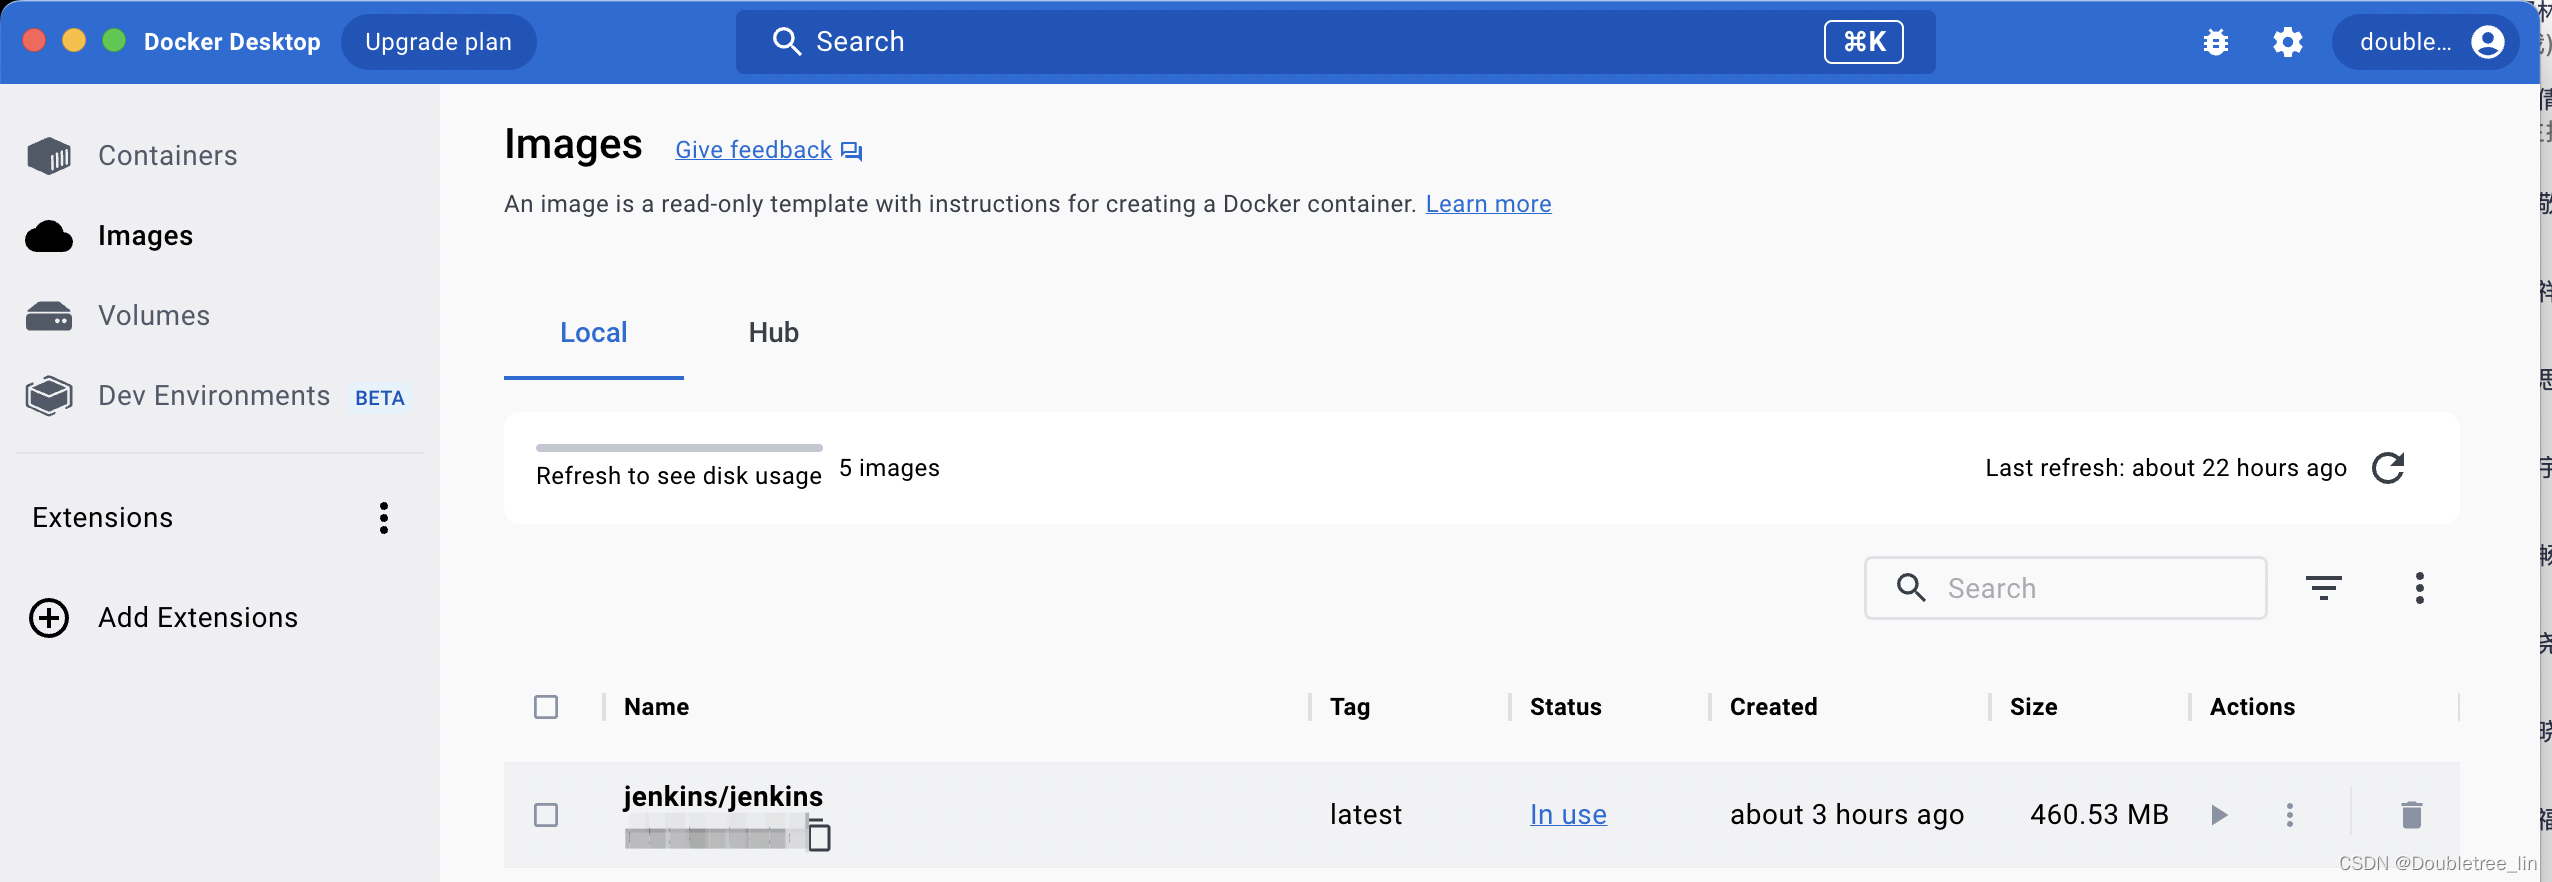Image resolution: width=2552 pixels, height=882 pixels.
Task: Switch to the Hub tab
Action: click(x=773, y=333)
